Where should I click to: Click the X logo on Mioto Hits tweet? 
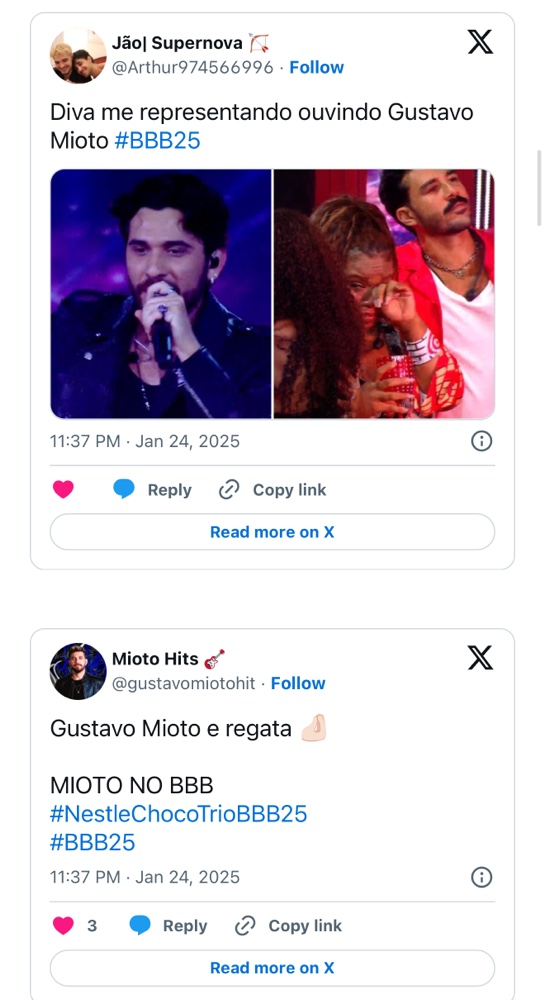tap(480, 658)
